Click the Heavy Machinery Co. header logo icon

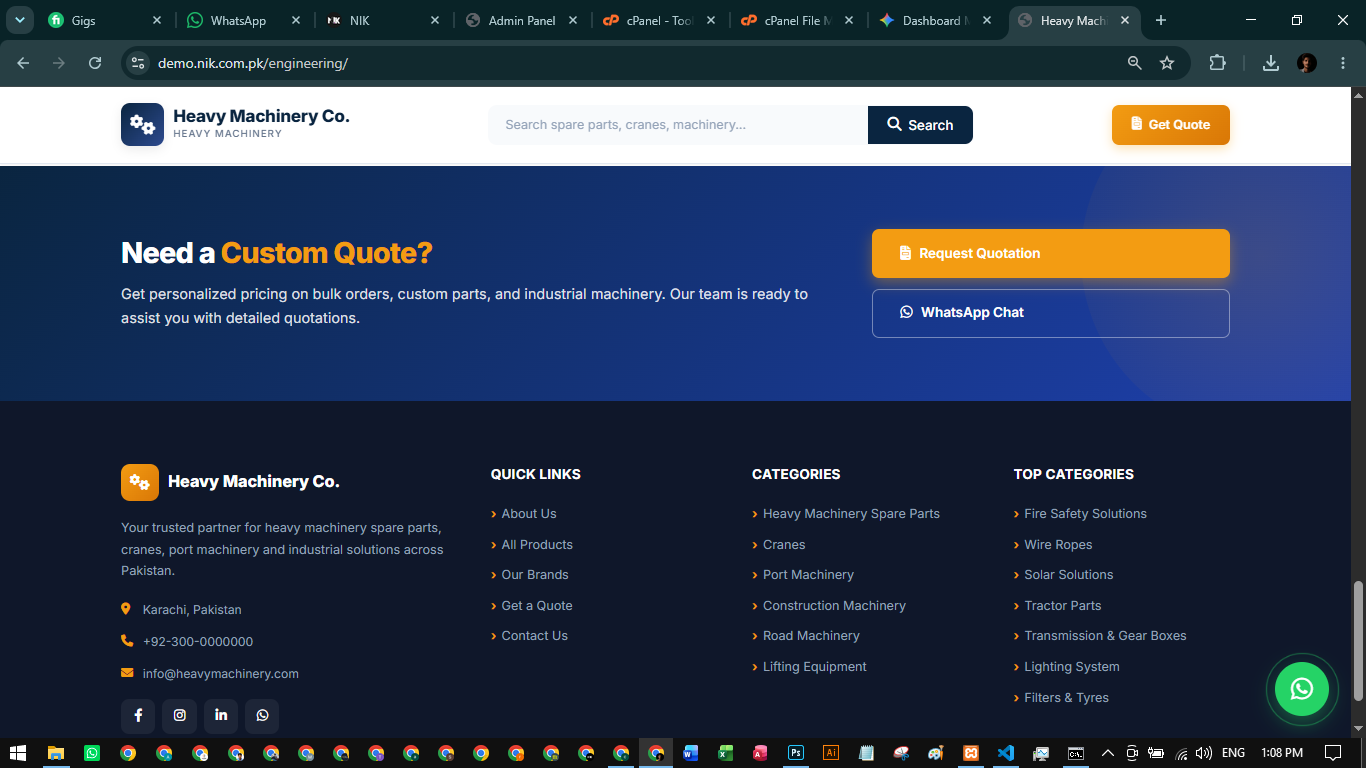tap(142, 125)
